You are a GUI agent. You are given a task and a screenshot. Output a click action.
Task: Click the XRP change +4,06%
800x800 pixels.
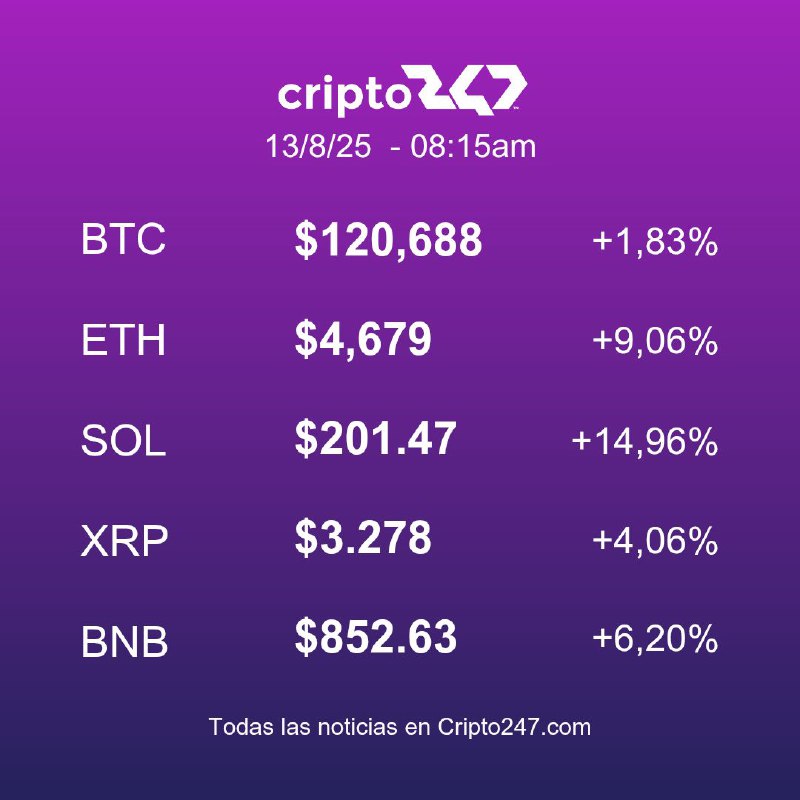pos(655,541)
